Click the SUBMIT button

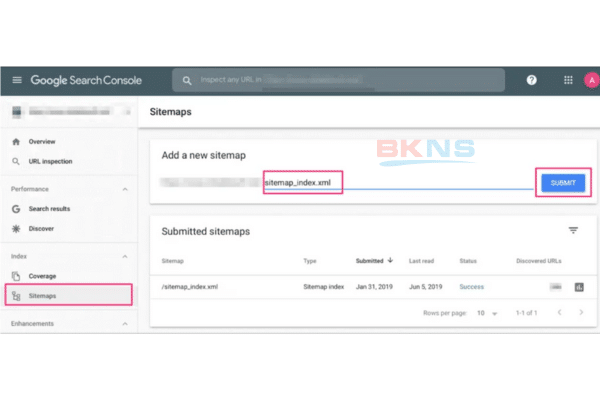[x=563, y=183]
